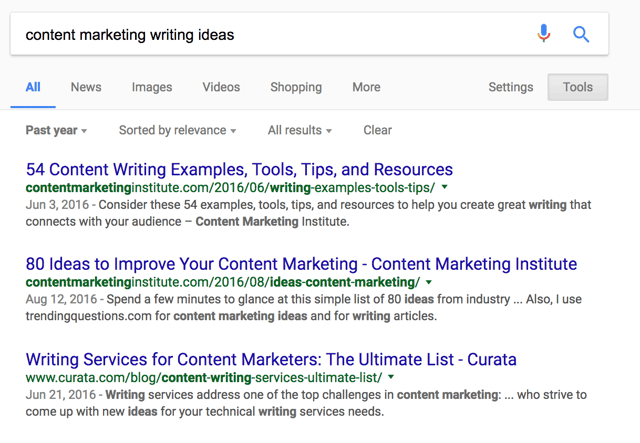The image size is (640, 443).
Task: Expand arrow beside the curata.com URL
Action: (391, 377)
